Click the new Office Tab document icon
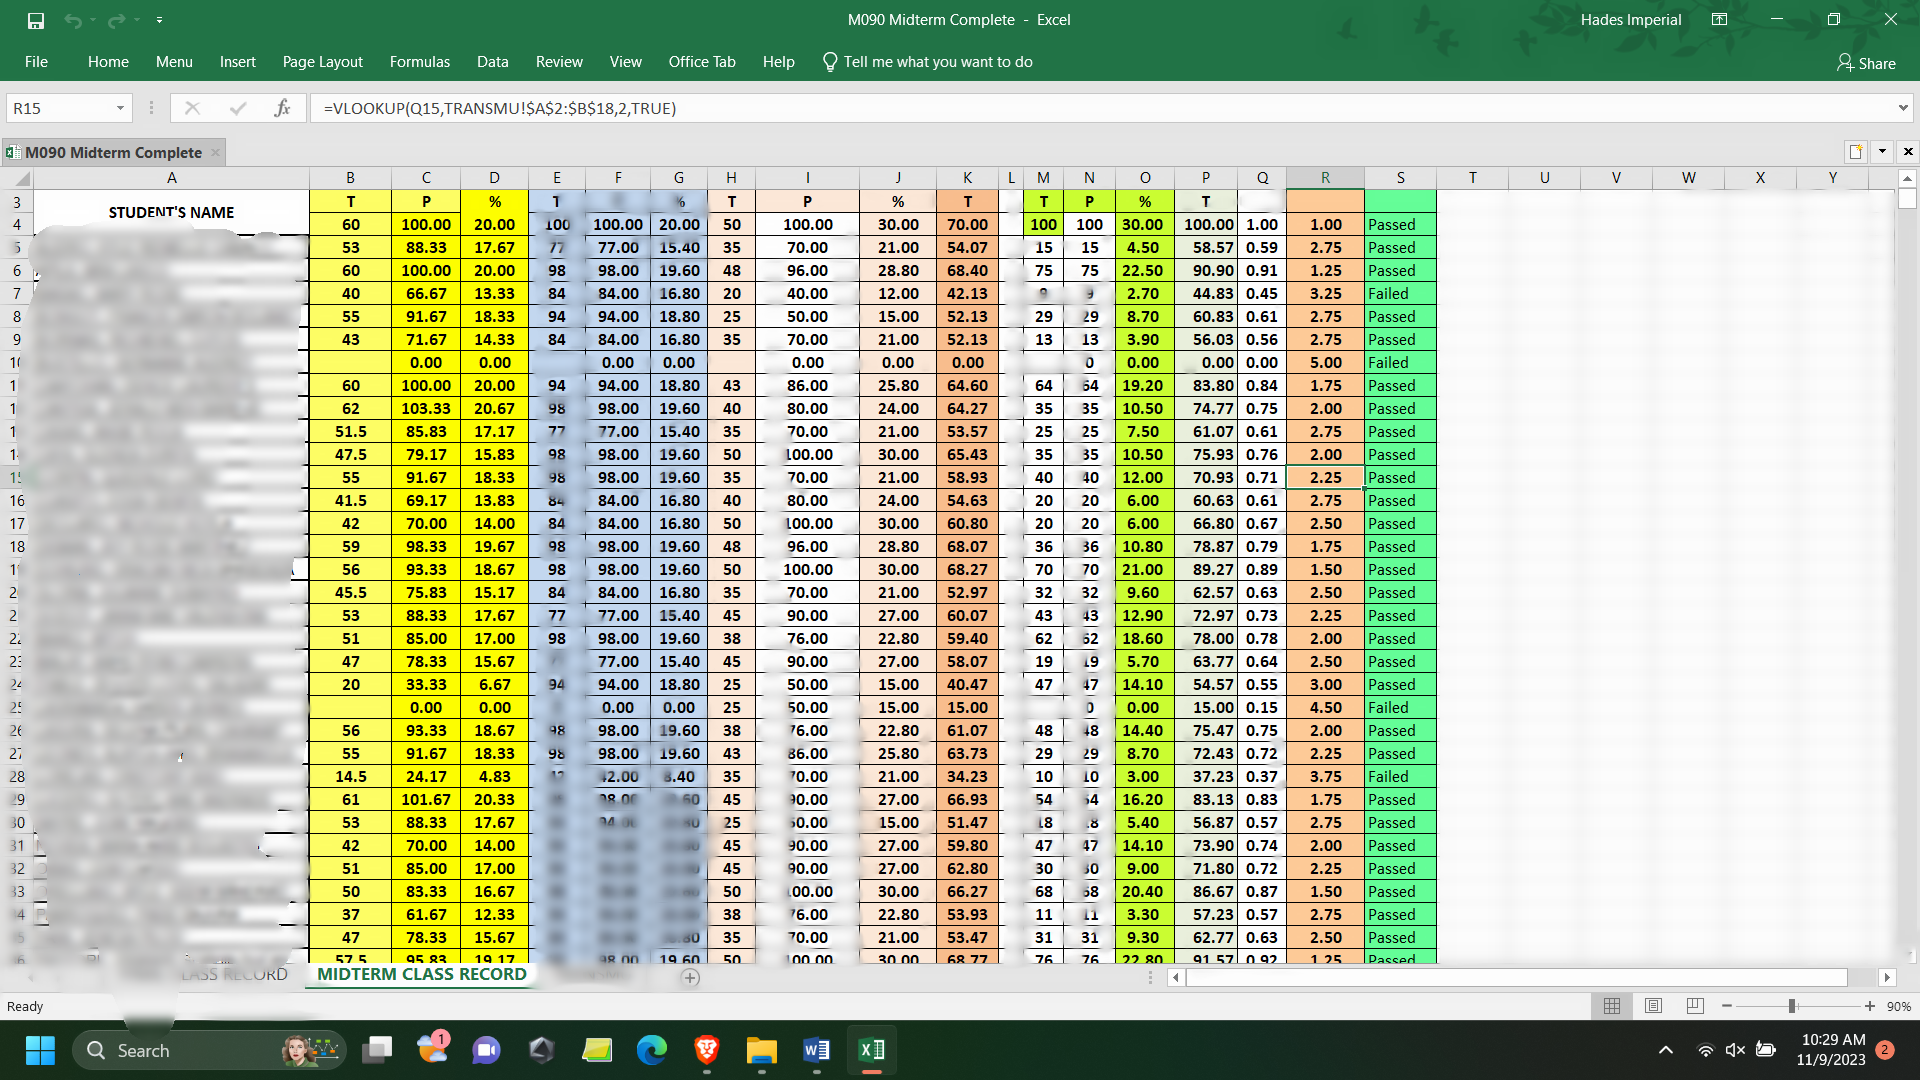The width and height of the screenshot is (1920, 1080). coord(1856,152)
